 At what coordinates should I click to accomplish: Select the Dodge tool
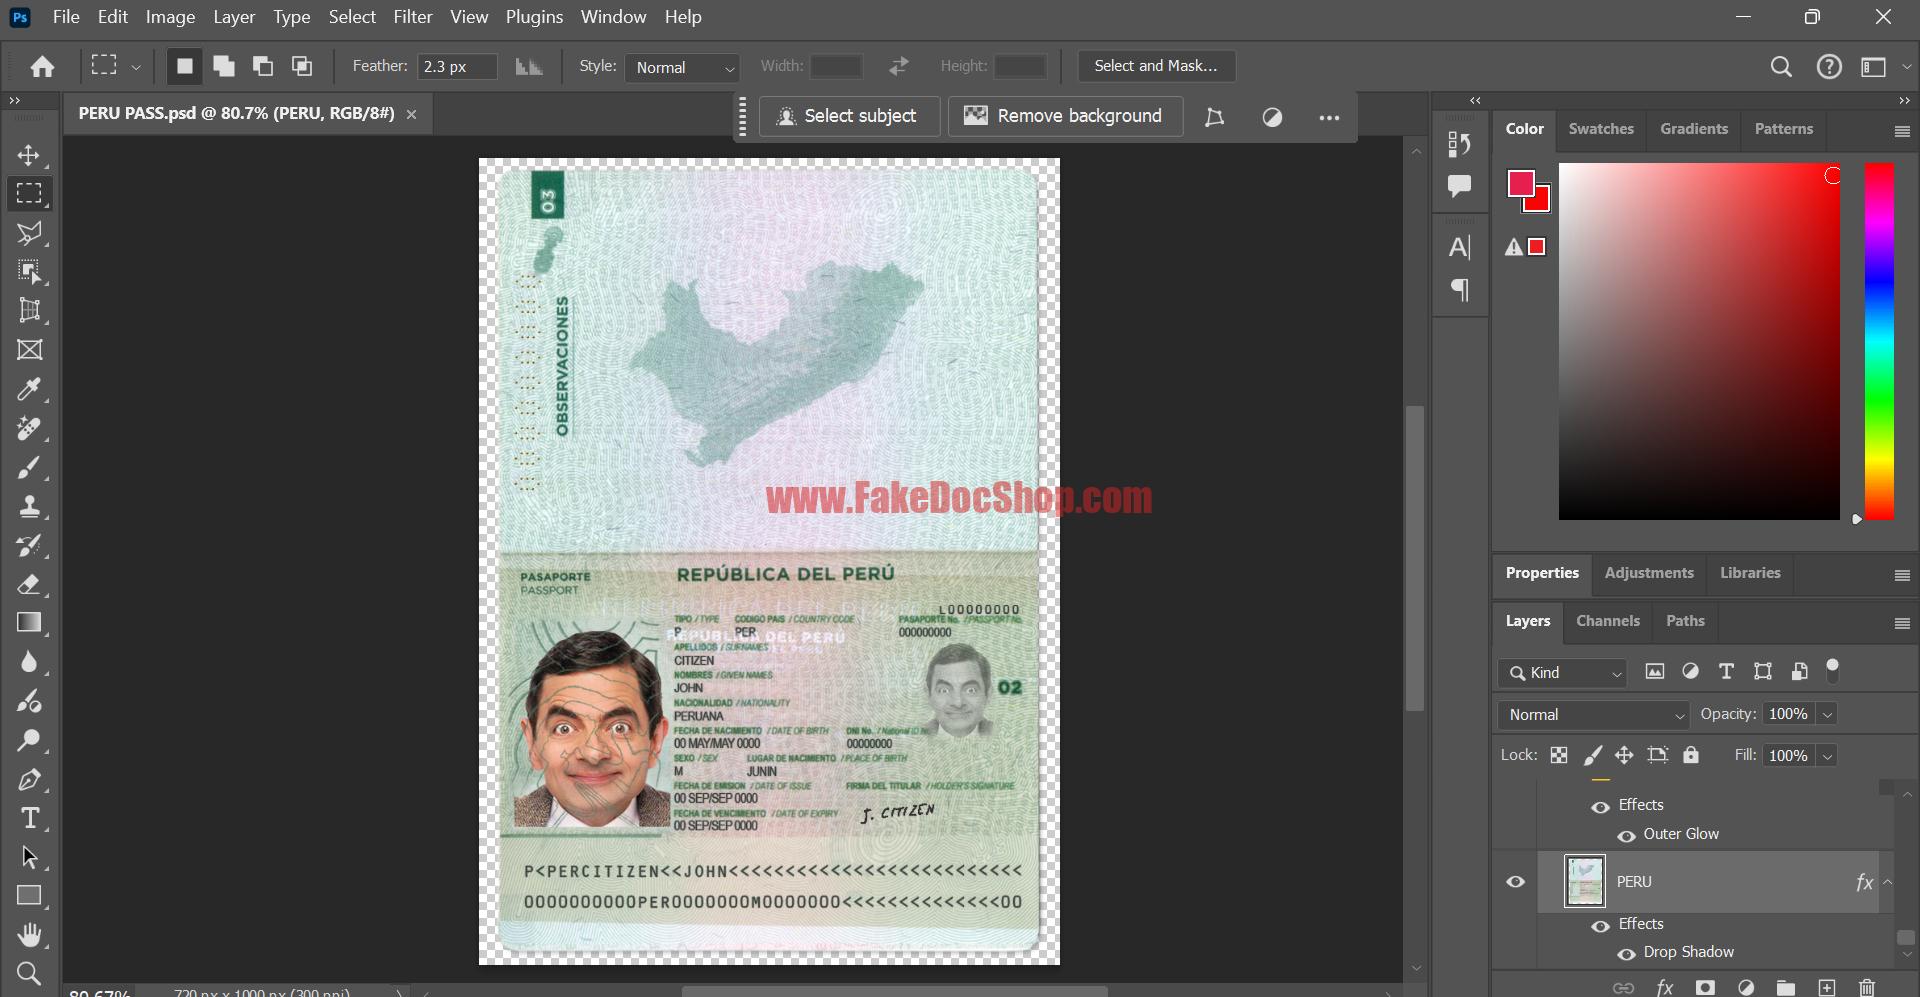(x=29, y=740)
